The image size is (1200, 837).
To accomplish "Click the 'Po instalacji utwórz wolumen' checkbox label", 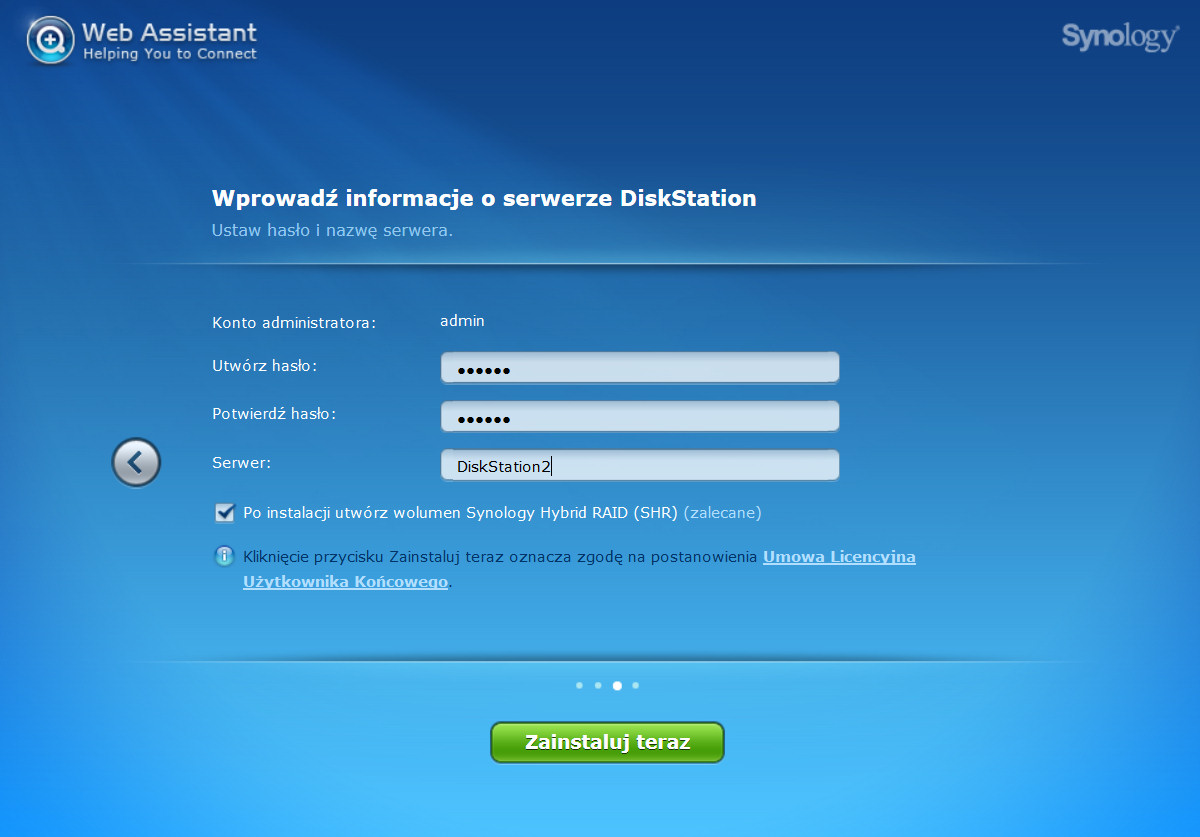I will point(460,513).
